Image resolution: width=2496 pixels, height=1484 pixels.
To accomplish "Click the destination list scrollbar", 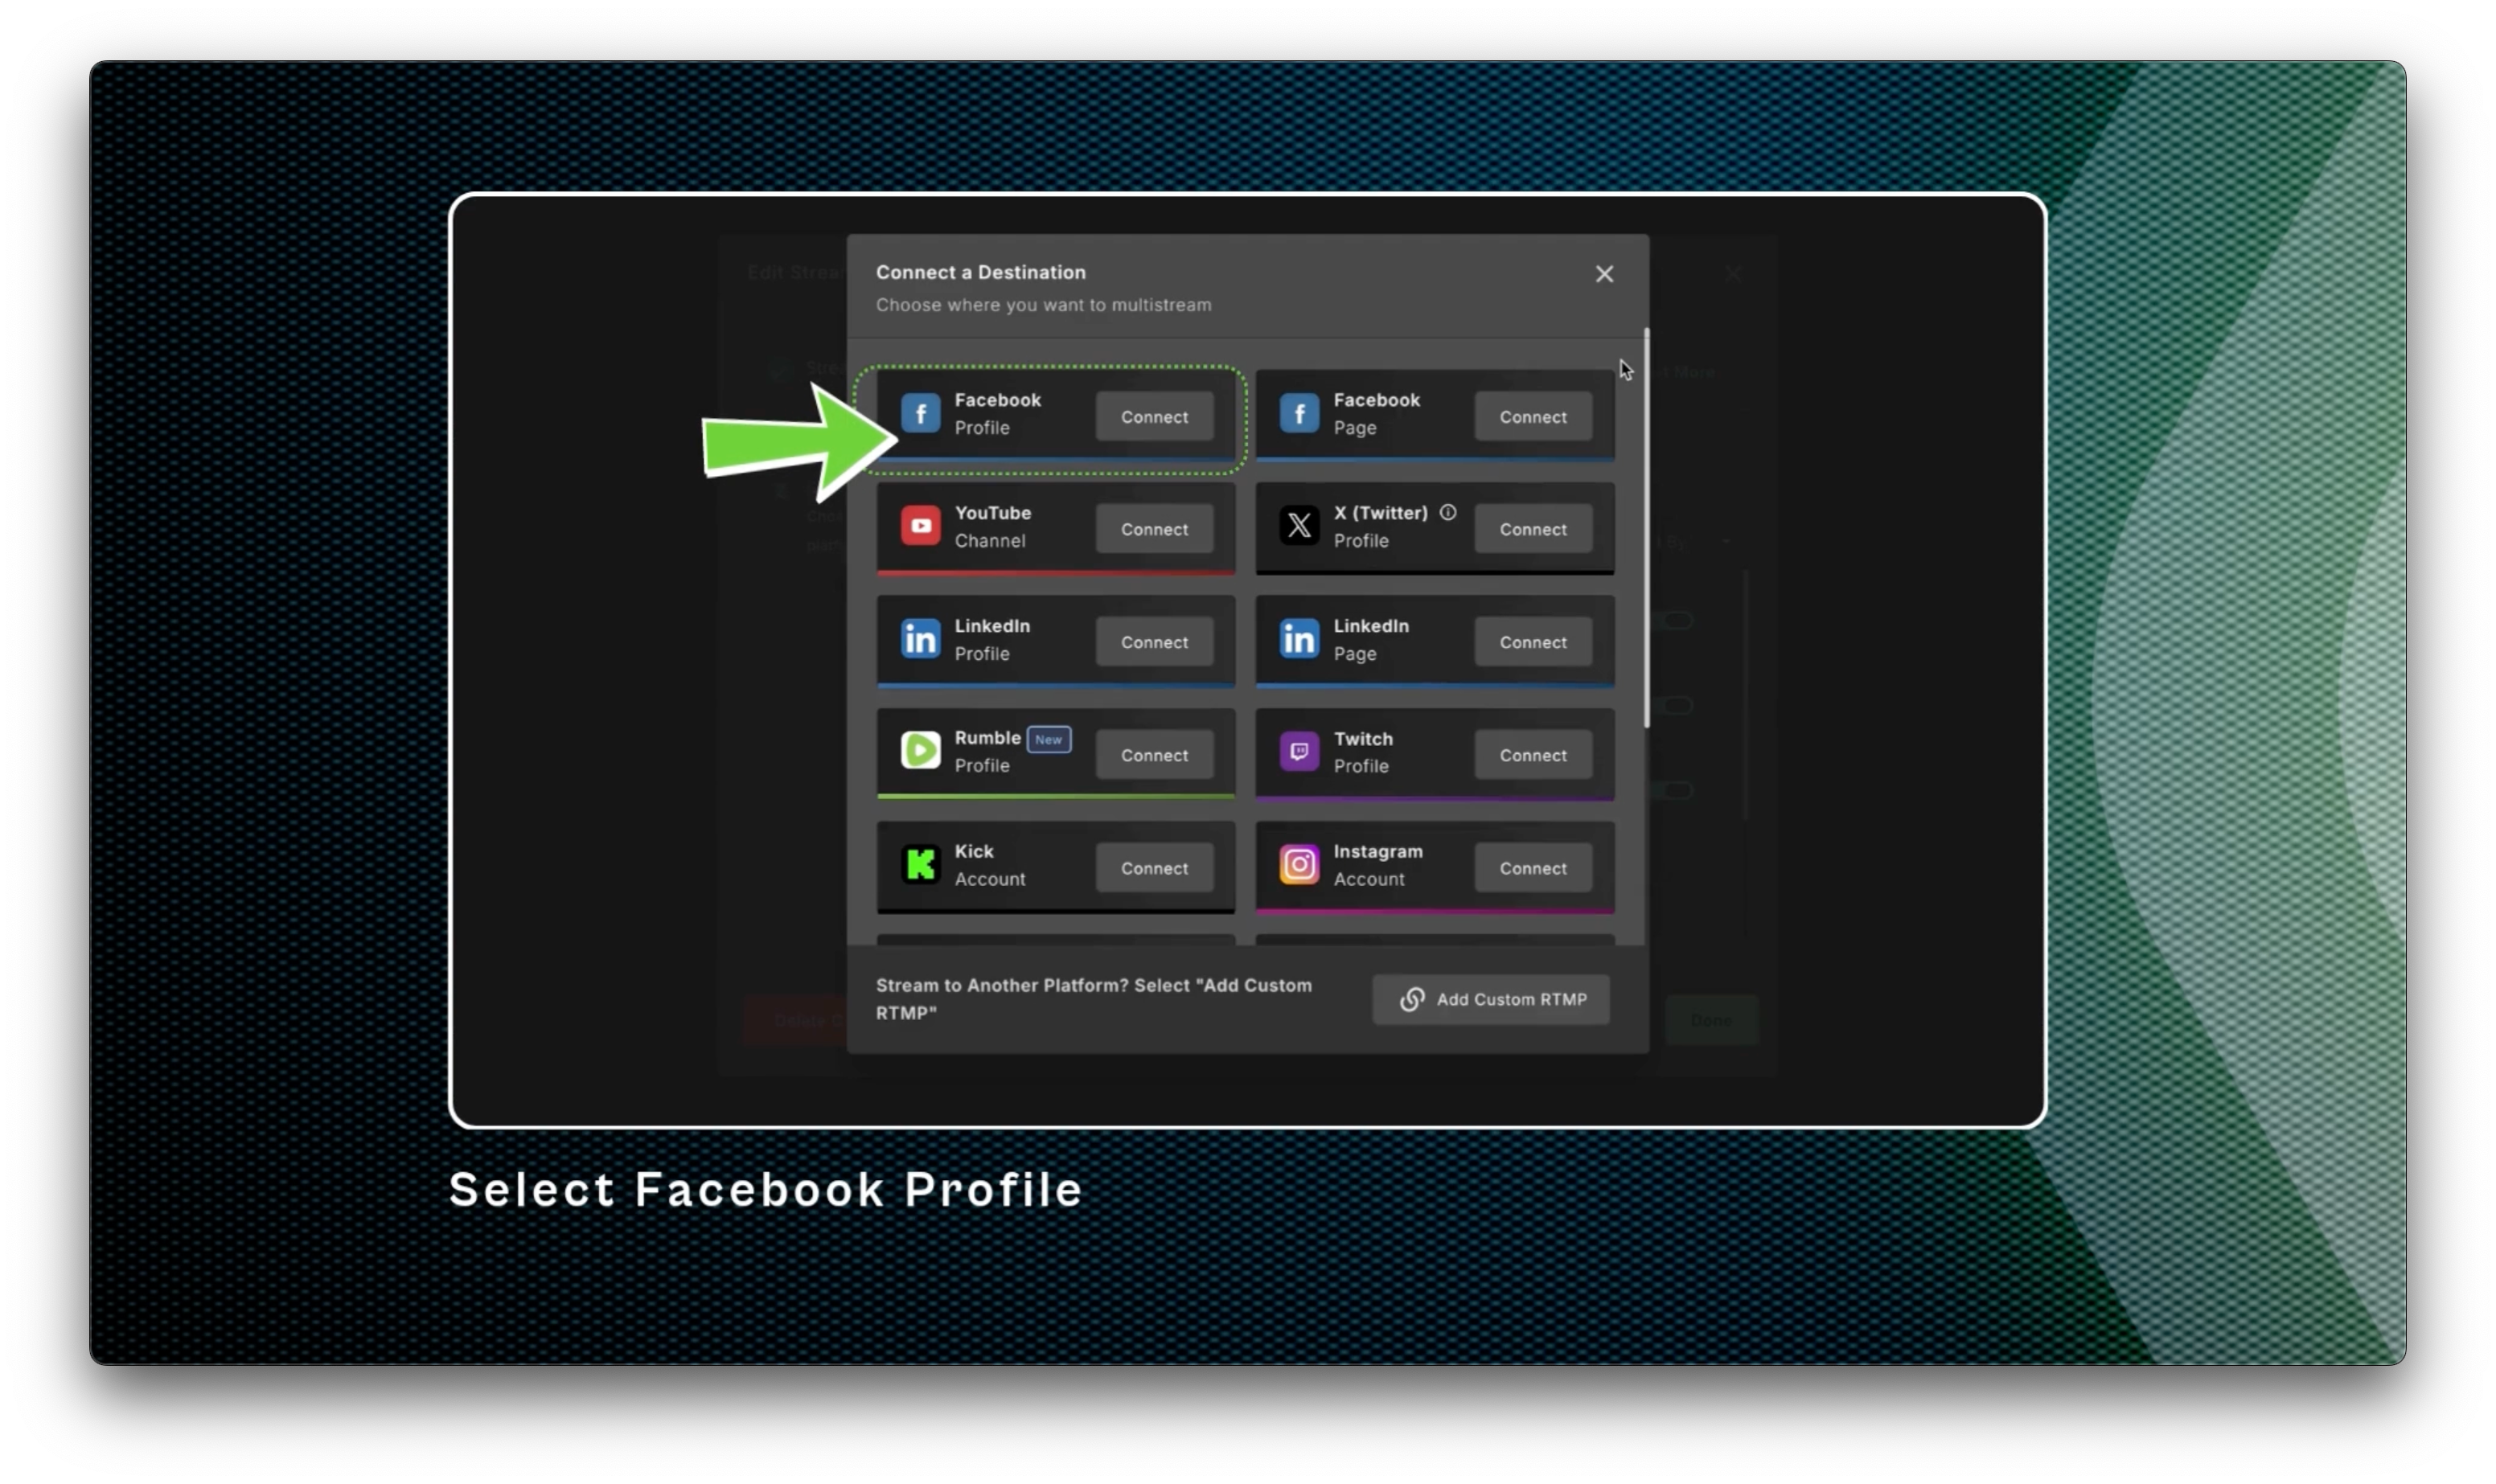I will click(x=1646, y=528).
